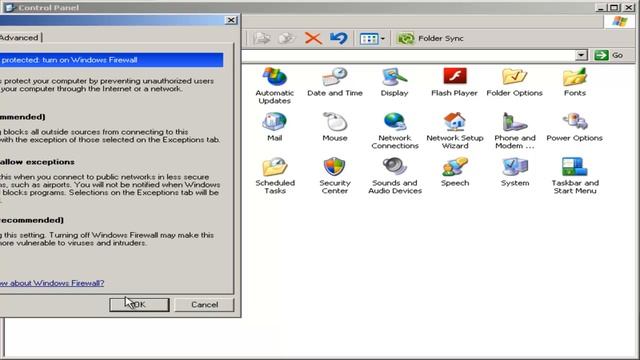Open the System properties icon

pyautogui.click(x=515, y=172)
